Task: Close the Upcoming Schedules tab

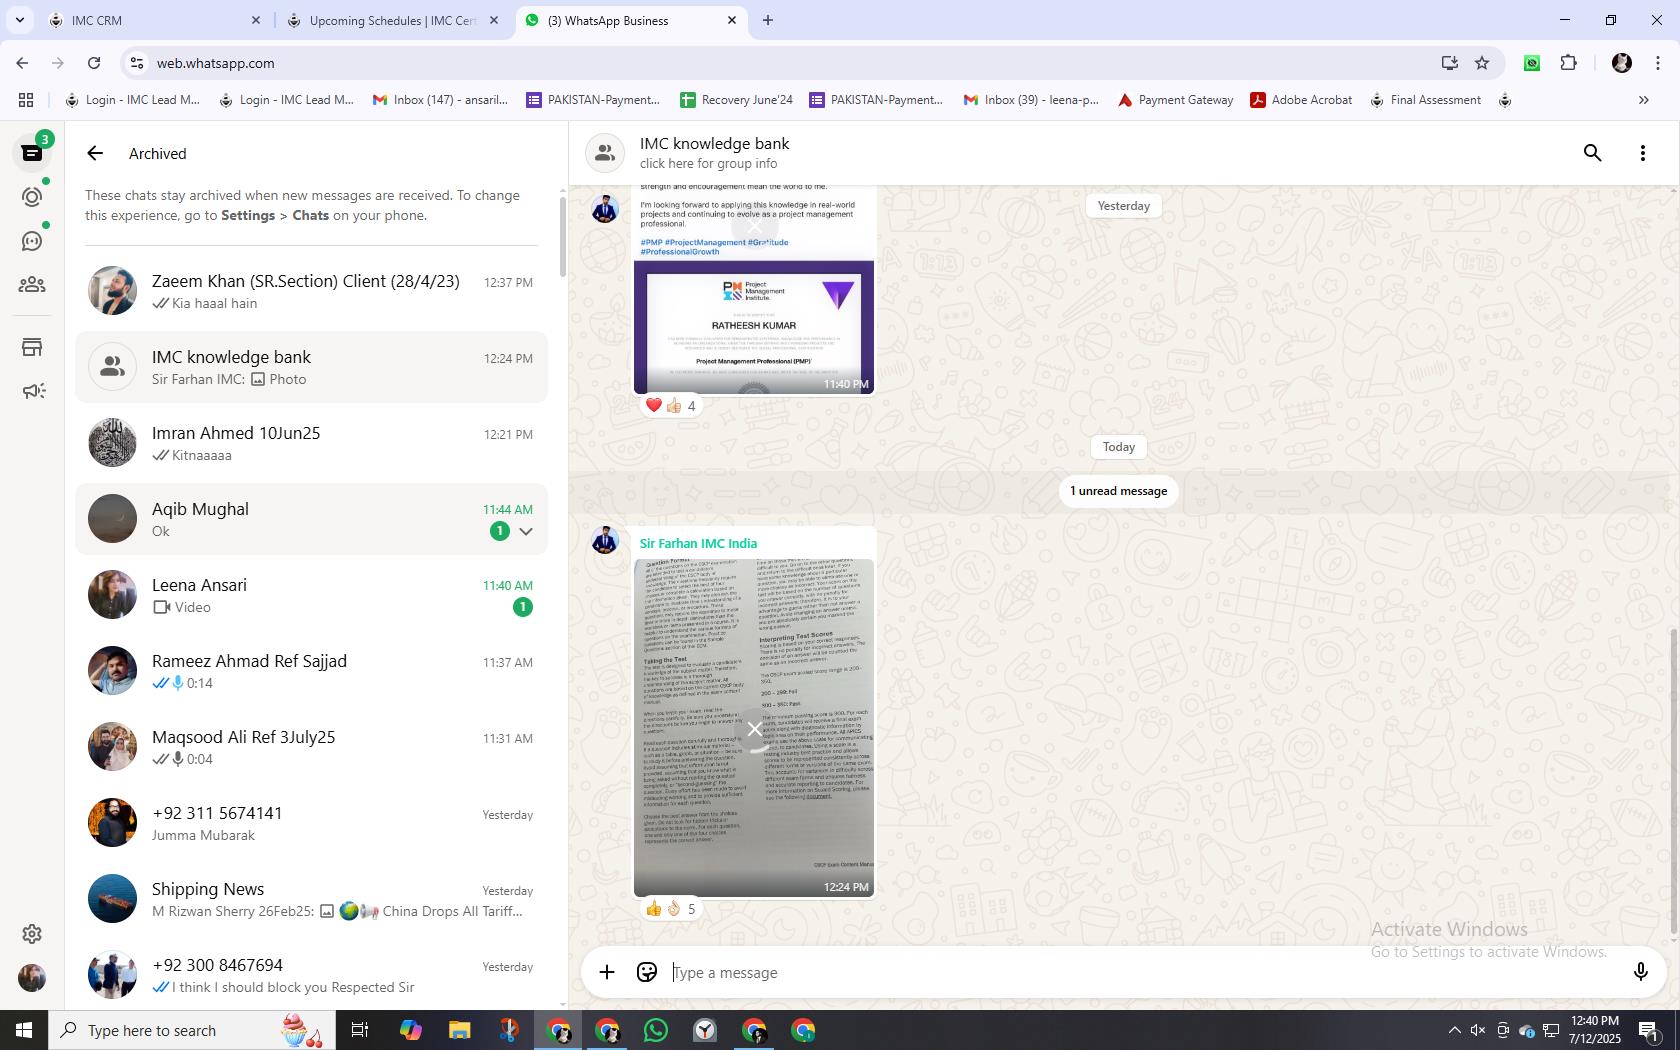Action: click(x=494, y=20)
